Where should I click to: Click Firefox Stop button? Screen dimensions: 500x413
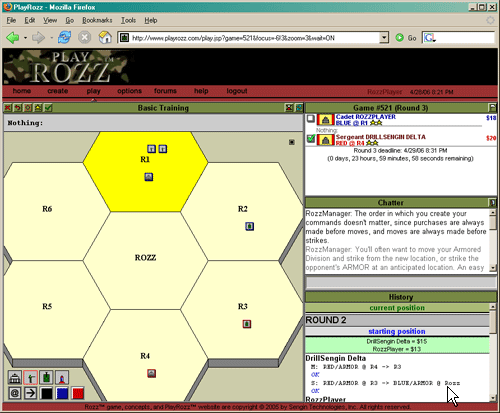tap(85, 38)
